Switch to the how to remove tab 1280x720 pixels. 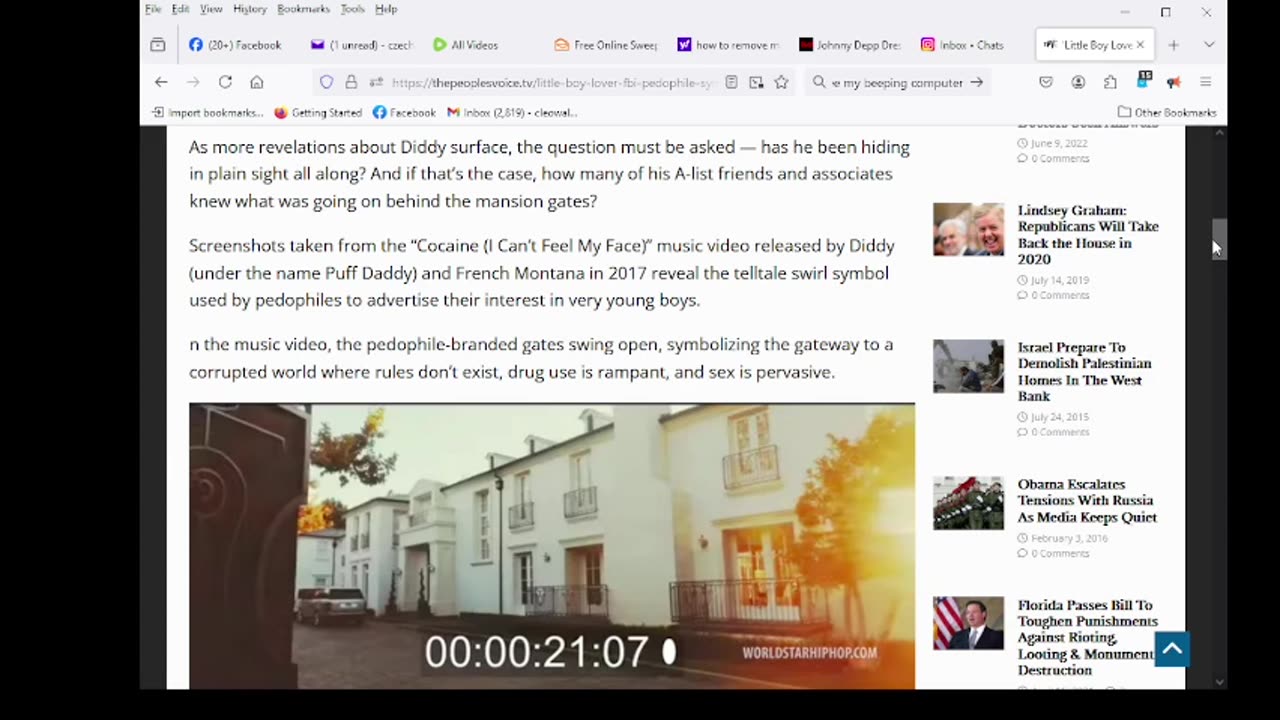728,45
